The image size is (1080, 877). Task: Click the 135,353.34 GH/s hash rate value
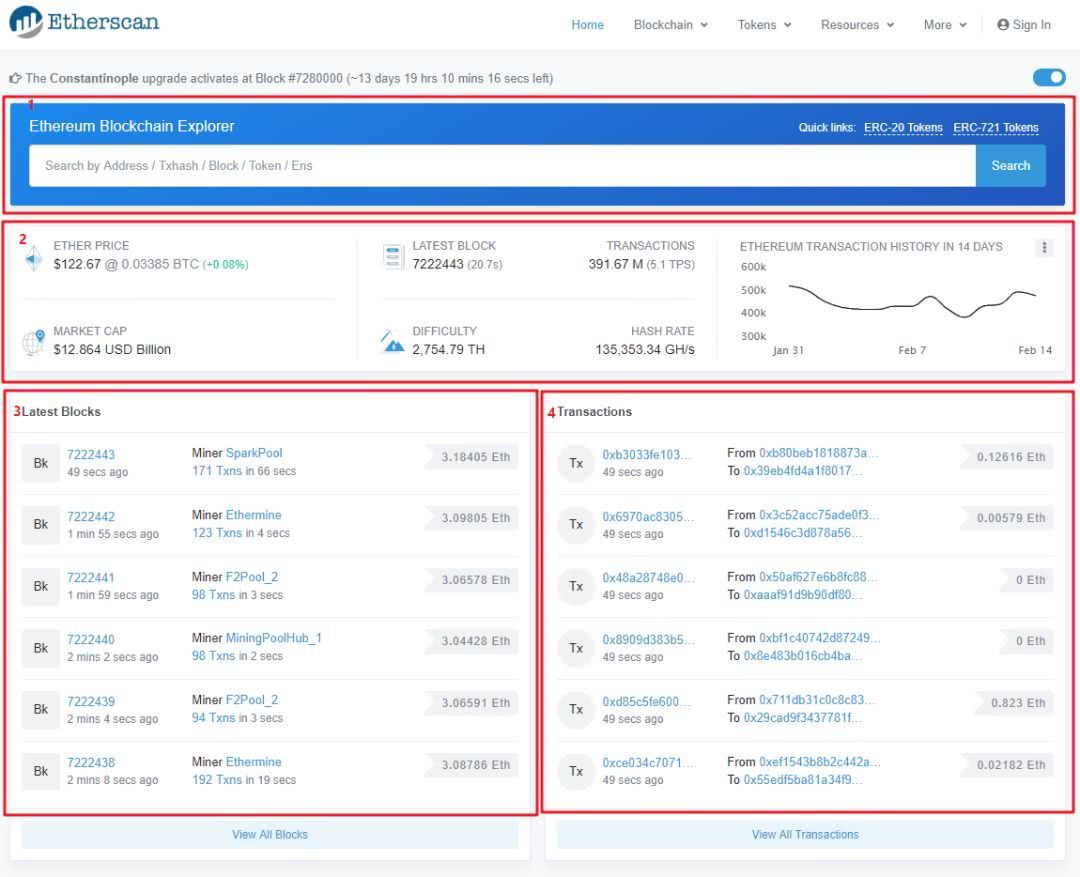pos(645,349)
